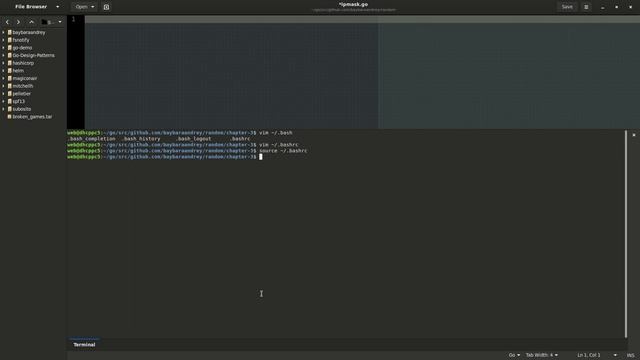Go back in the file browser
The image size is (640, 360).
coord(7,22)
